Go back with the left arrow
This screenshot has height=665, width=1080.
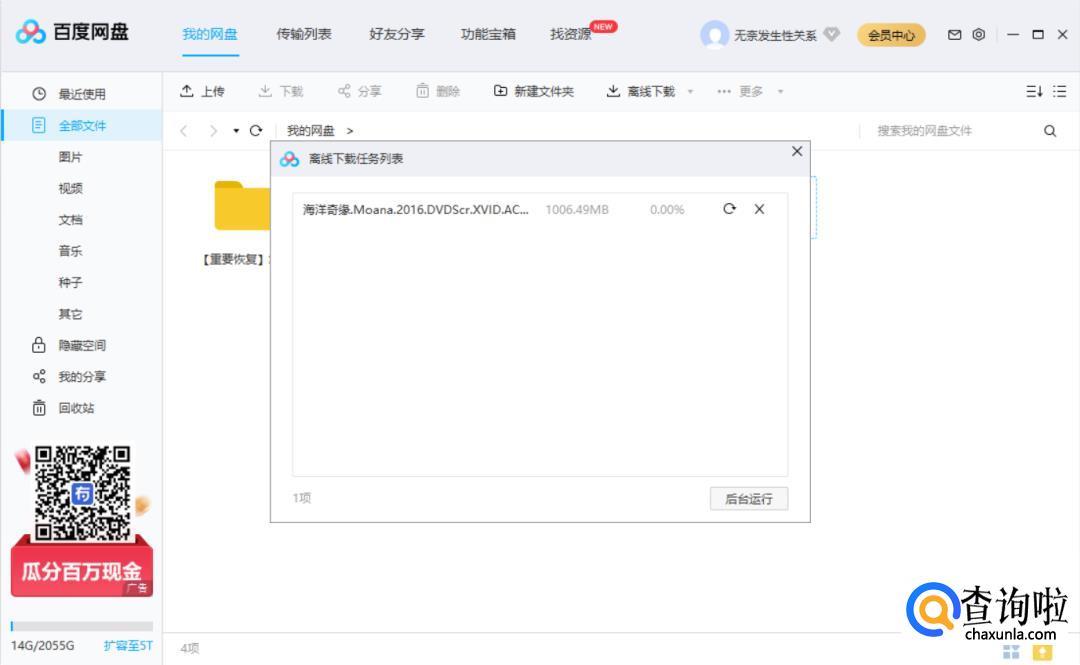tap(183, 130)
